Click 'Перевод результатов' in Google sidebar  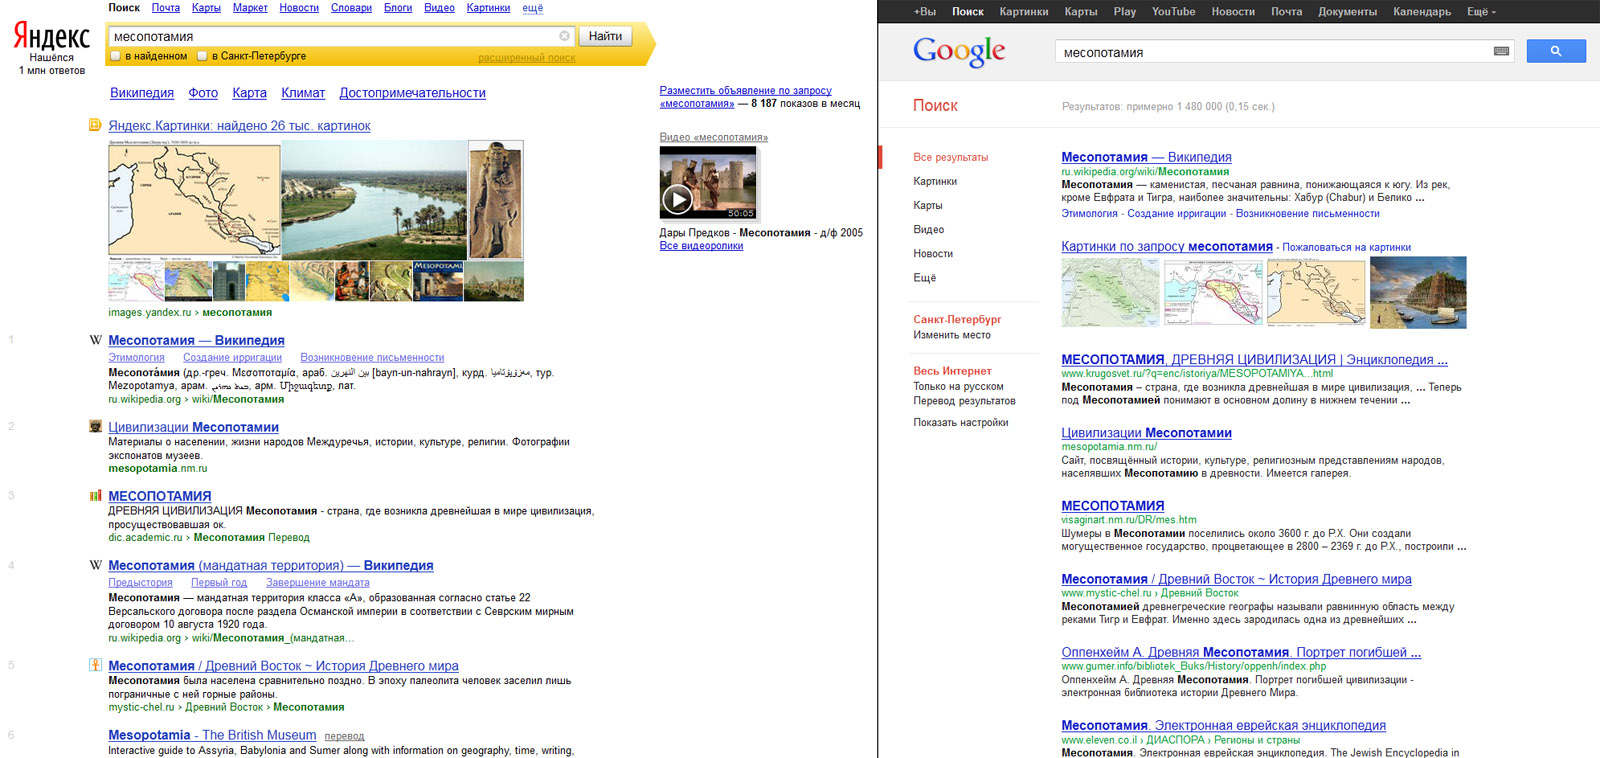pyautogui.click(x=964, y=401)
